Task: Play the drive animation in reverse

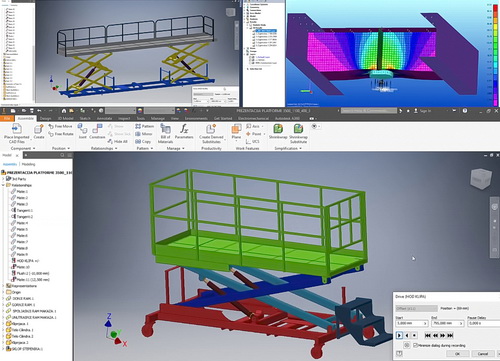Action: pyautogui.click(x=407, y=335)
